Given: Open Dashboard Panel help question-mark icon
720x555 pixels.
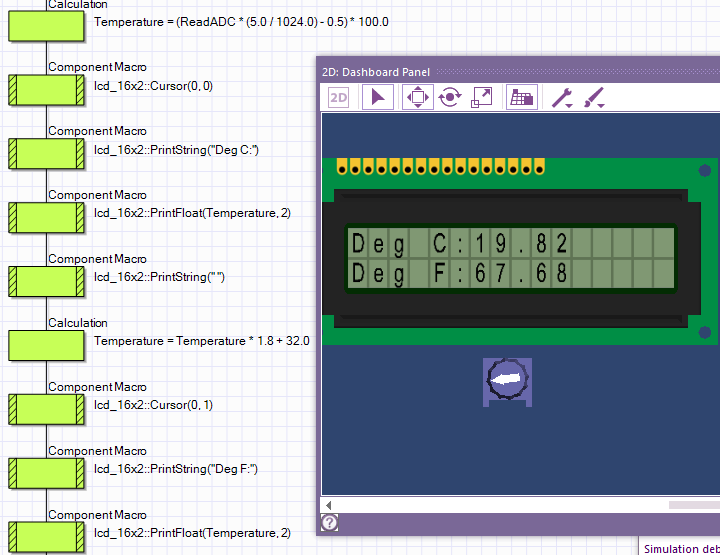Looking at the screenshot, I should [329, 522].
